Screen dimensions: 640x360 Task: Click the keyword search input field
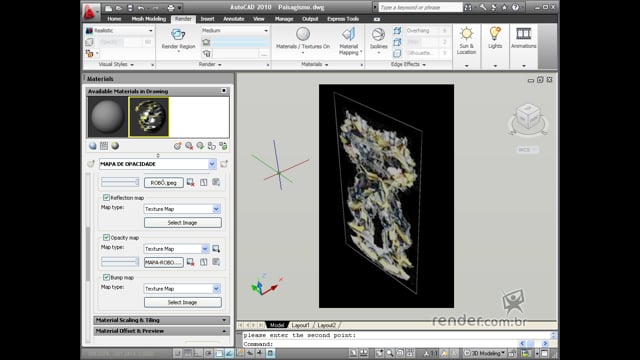click(x=420, y=7)
